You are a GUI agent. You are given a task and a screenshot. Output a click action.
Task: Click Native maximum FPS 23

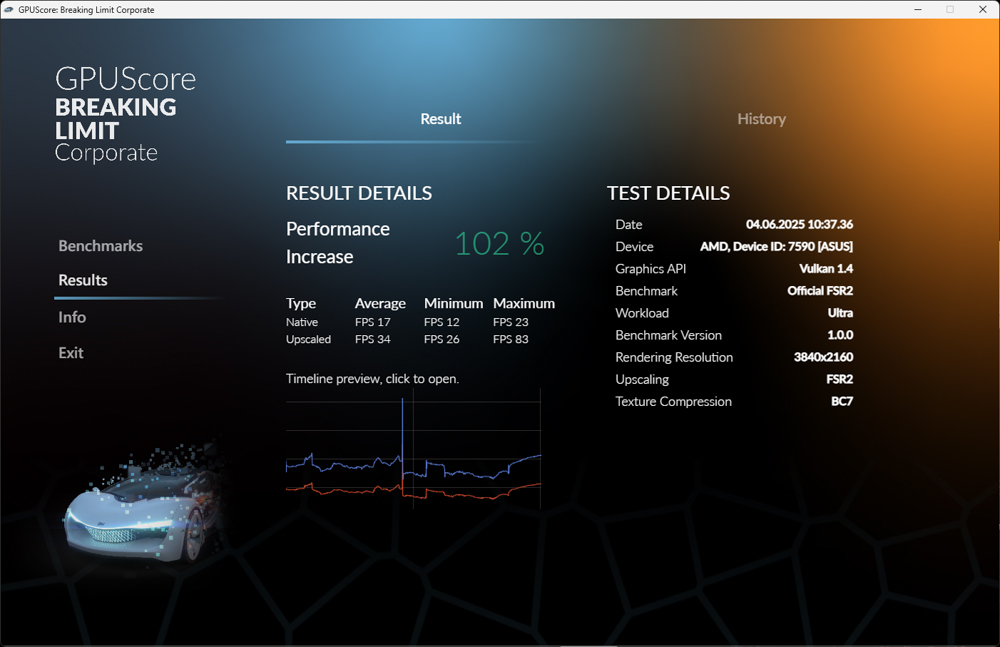pos(510,322)
